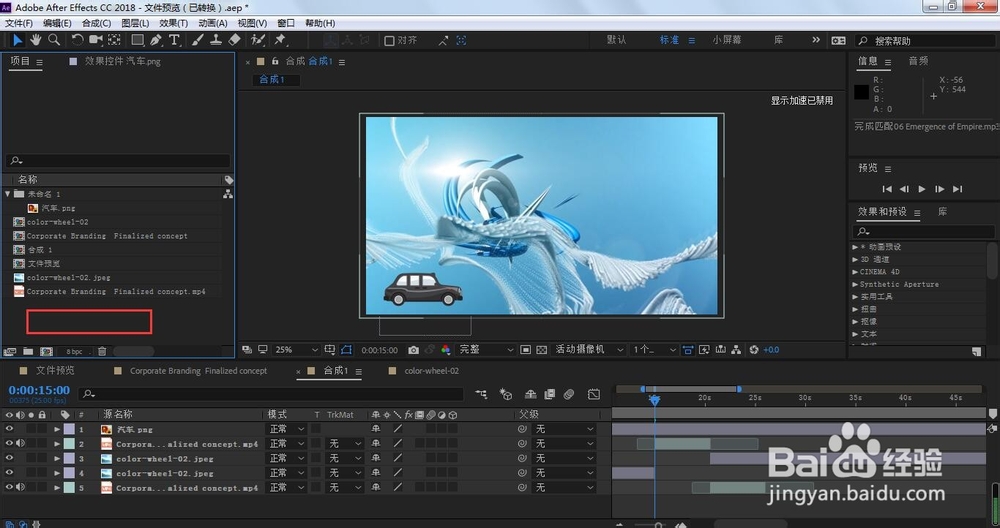Select the arrow Selection tool

17,40
